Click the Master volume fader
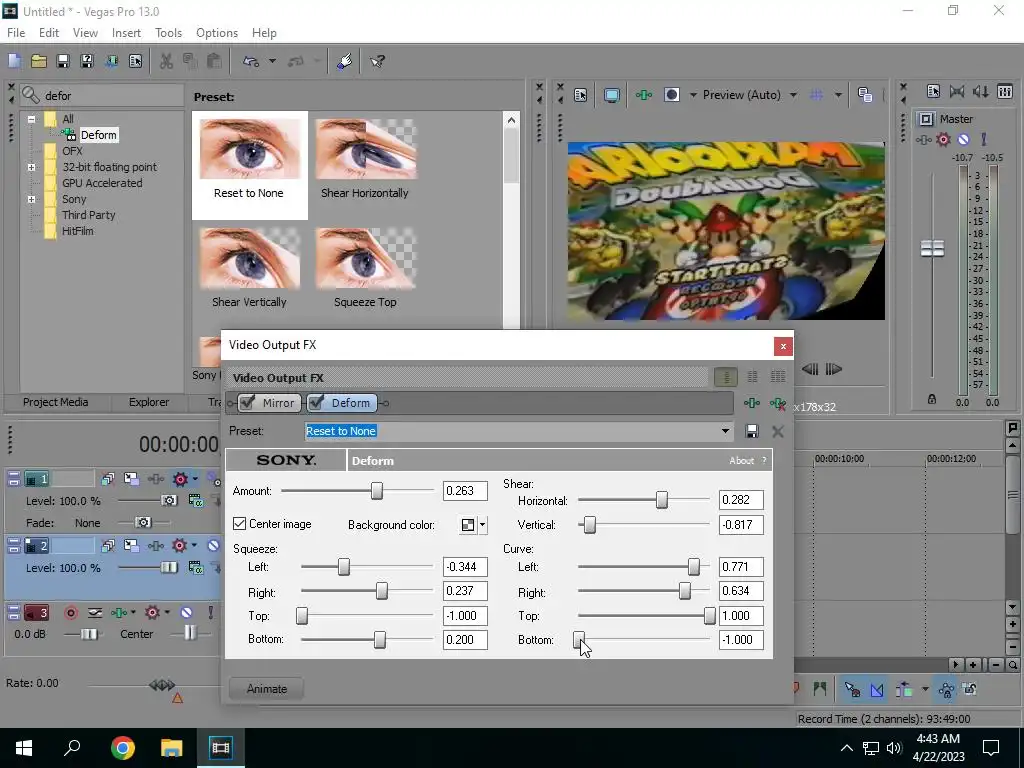The width and height of the screenshot is (1024, 768). coord(932,248)
